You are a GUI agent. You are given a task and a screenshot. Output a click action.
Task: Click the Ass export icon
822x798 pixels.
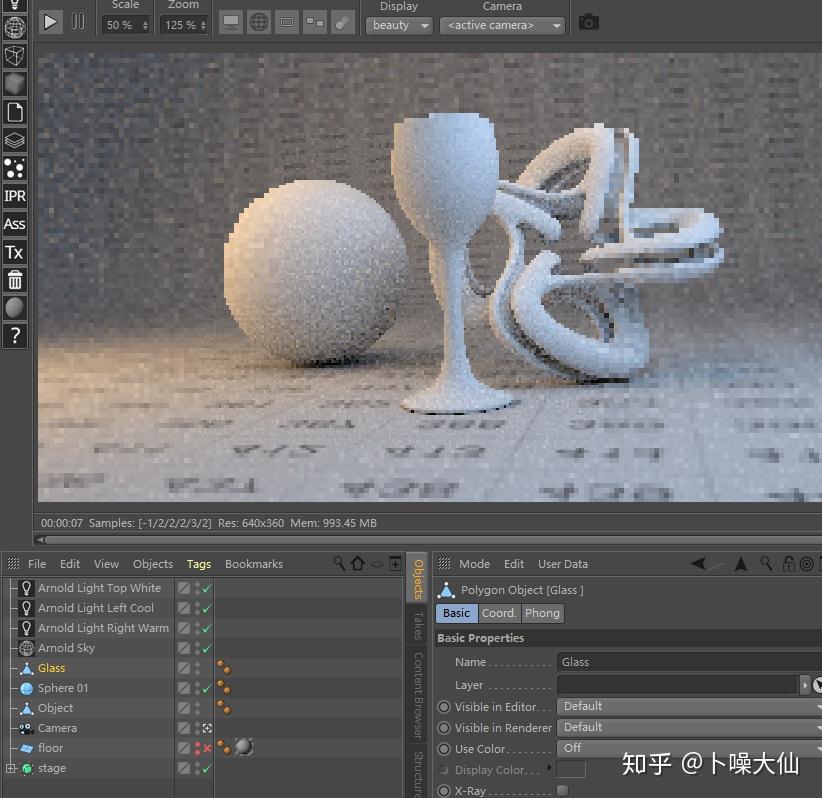[x=14, y=224]
